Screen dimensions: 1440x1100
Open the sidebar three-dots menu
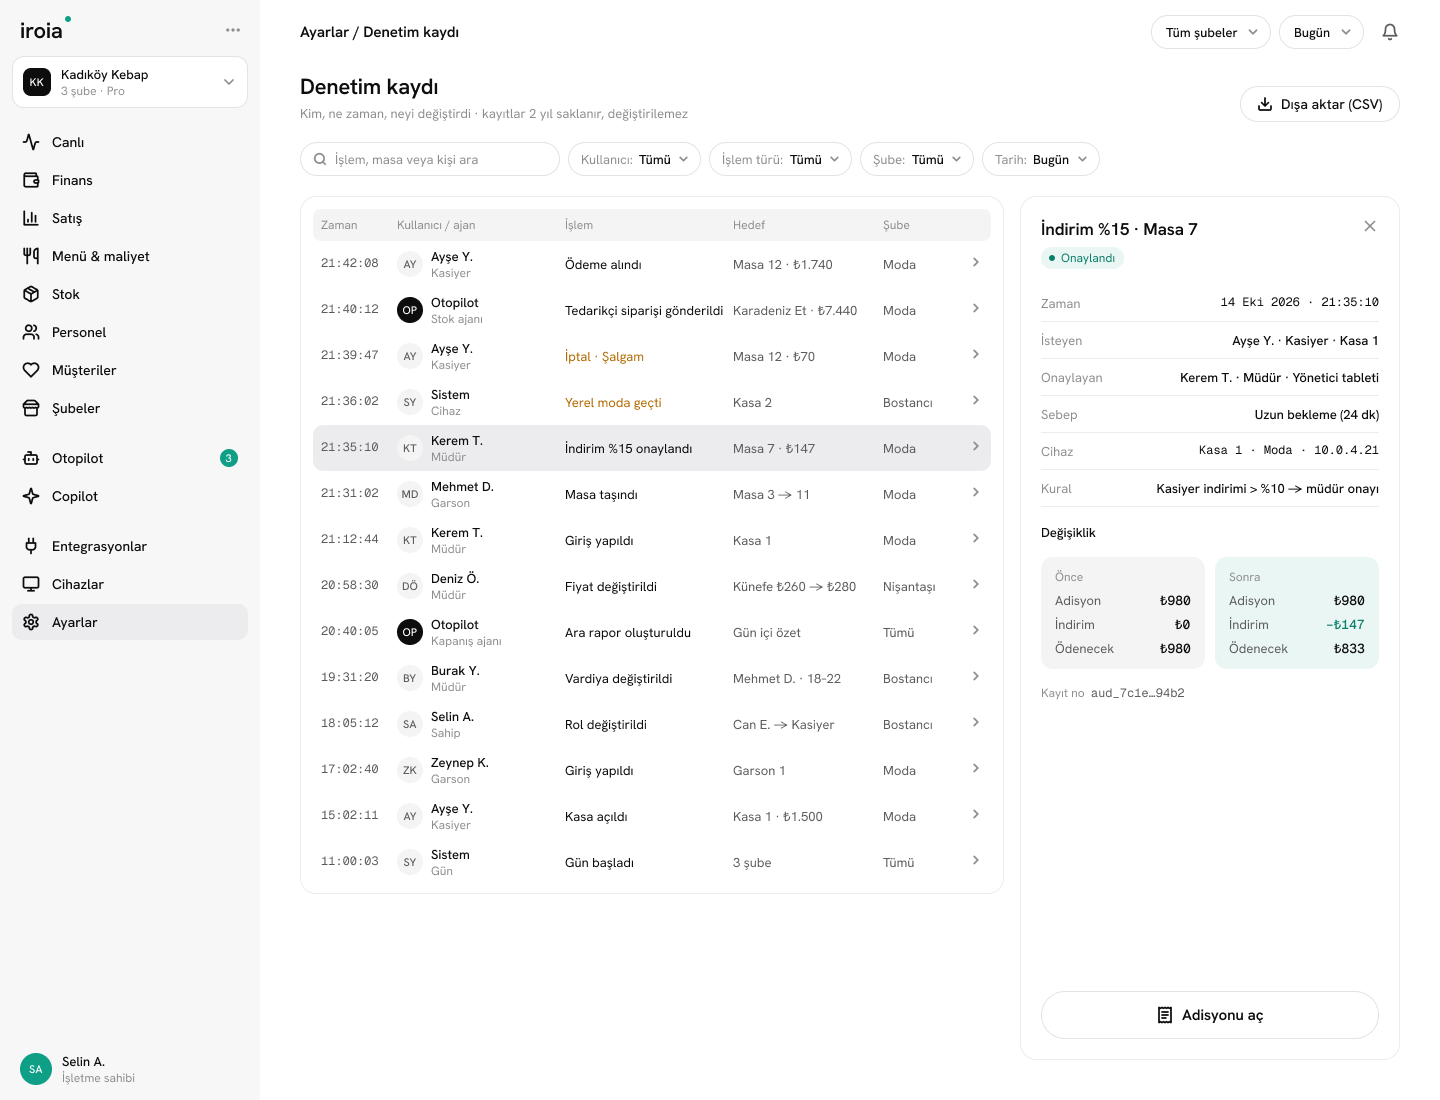[233, 30]
